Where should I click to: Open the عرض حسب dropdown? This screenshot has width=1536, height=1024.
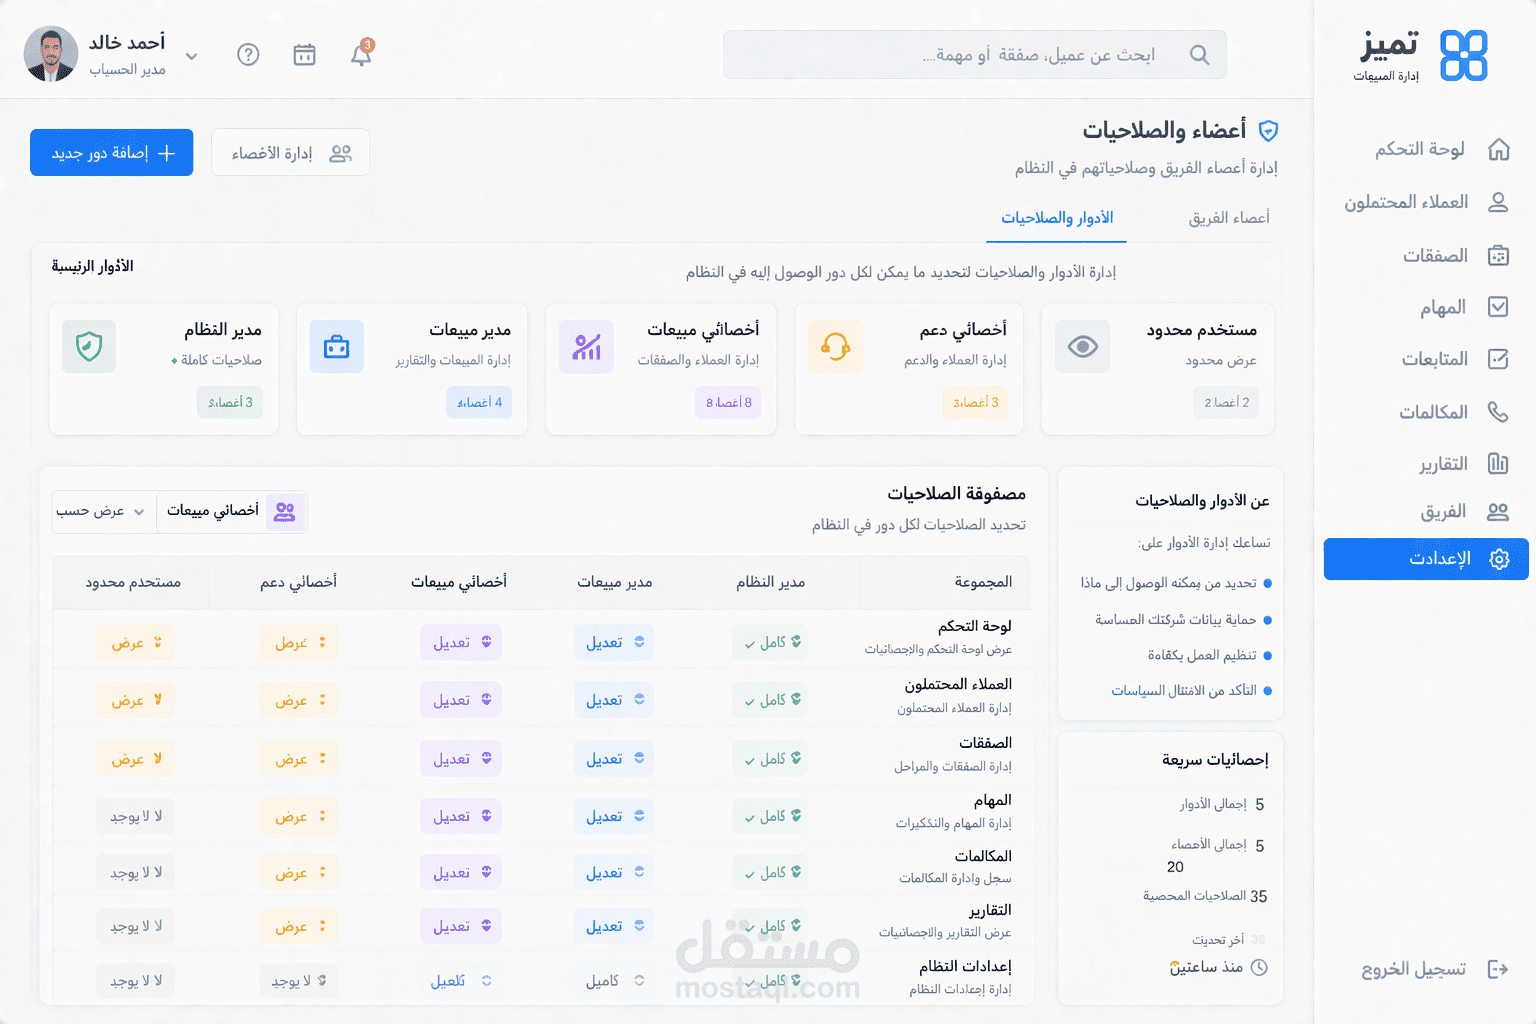click(101, 511)
